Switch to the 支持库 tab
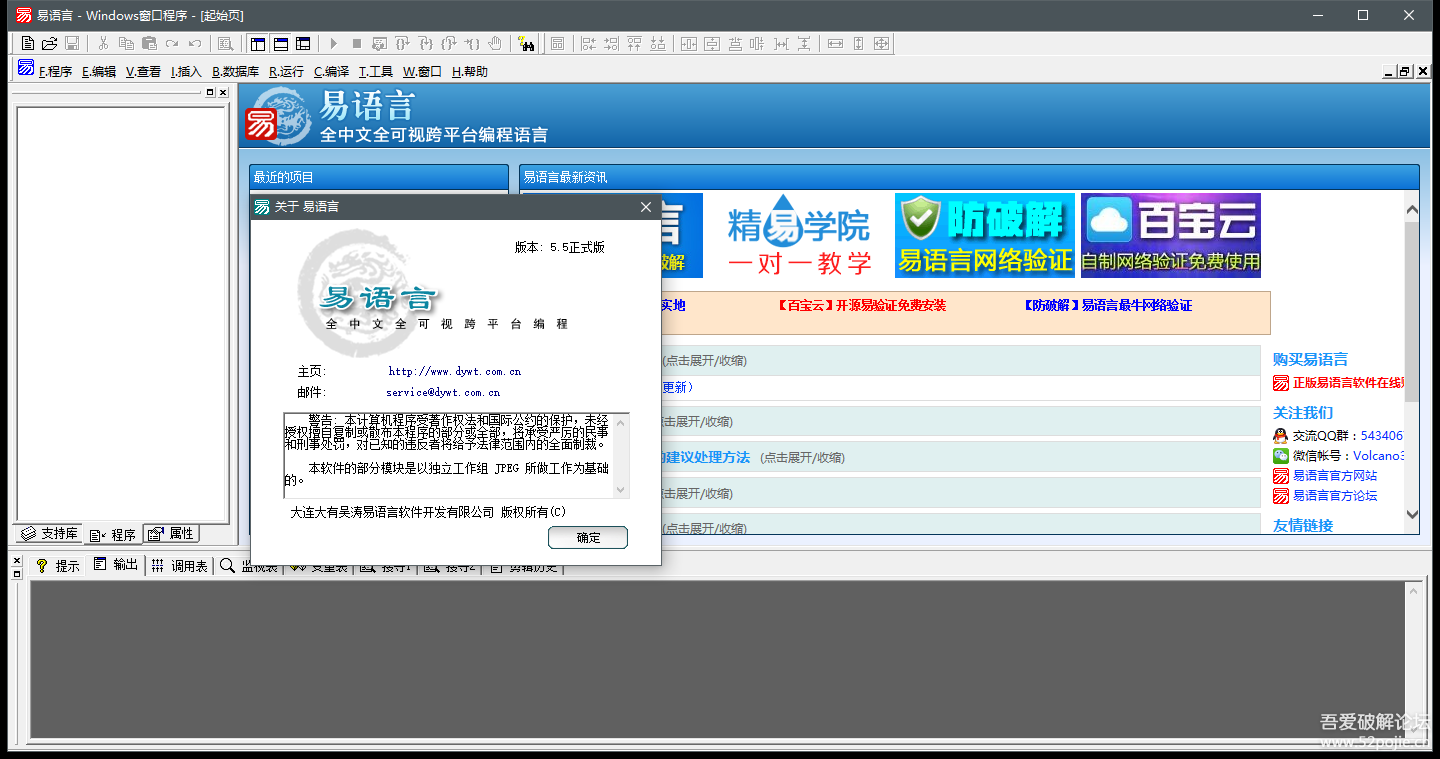The image size is (1440, 759). tap(50, 534)
